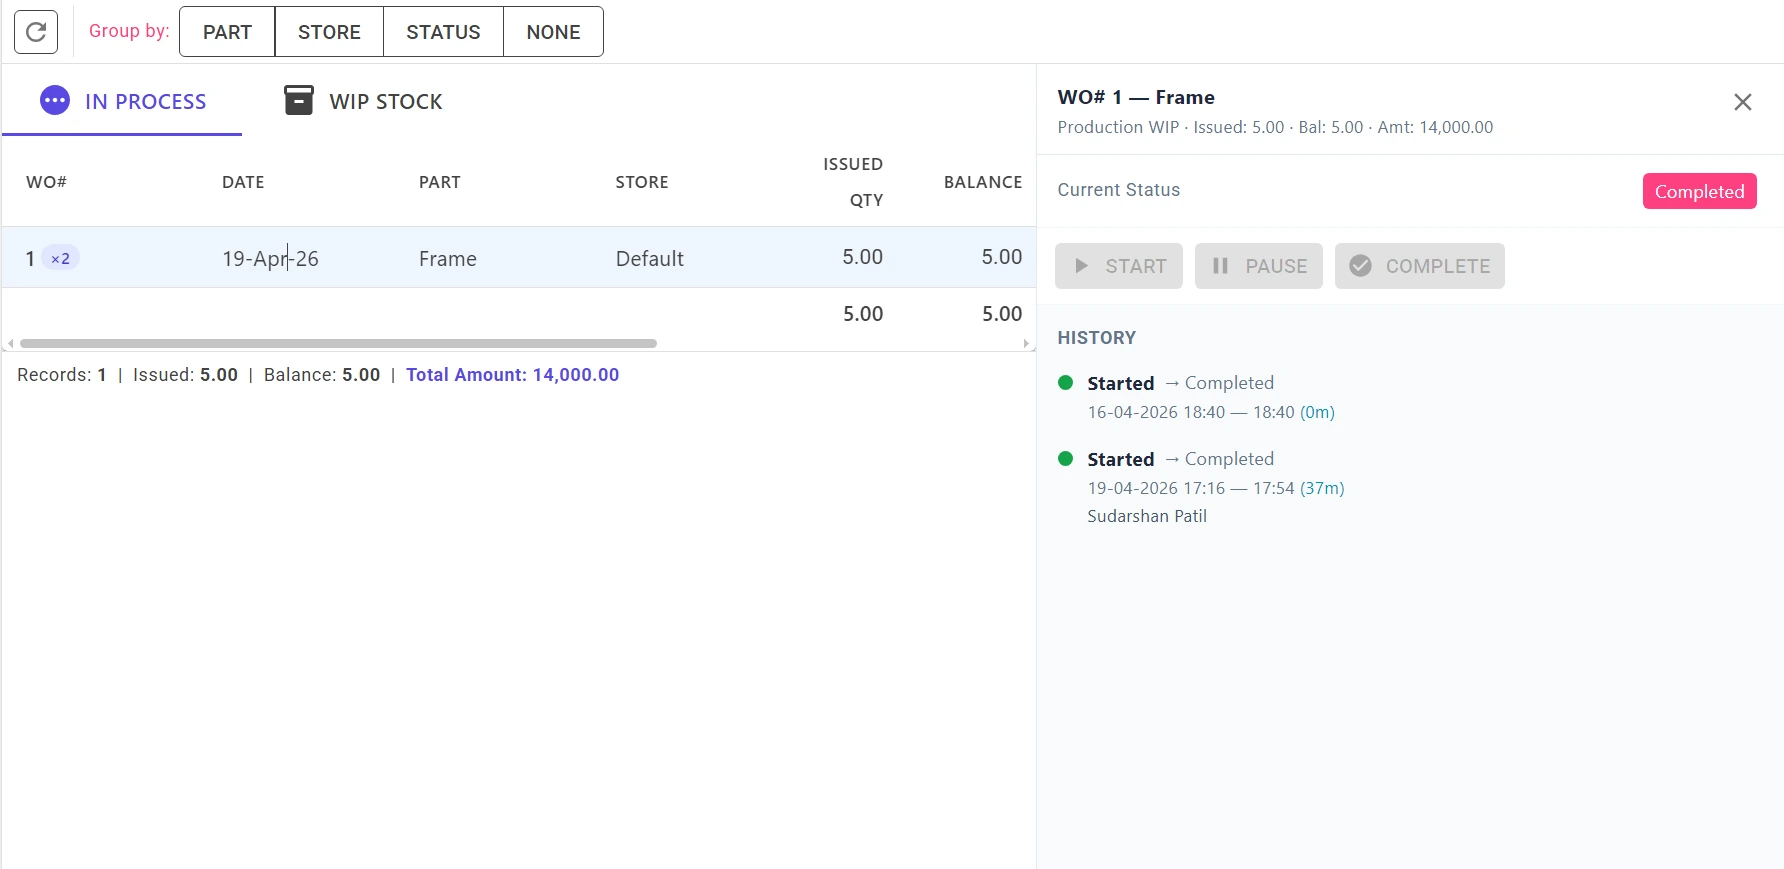Click the PAUSE button
The height and width of the screenshot is (869, 1784).
click(x=1259, y=266)
